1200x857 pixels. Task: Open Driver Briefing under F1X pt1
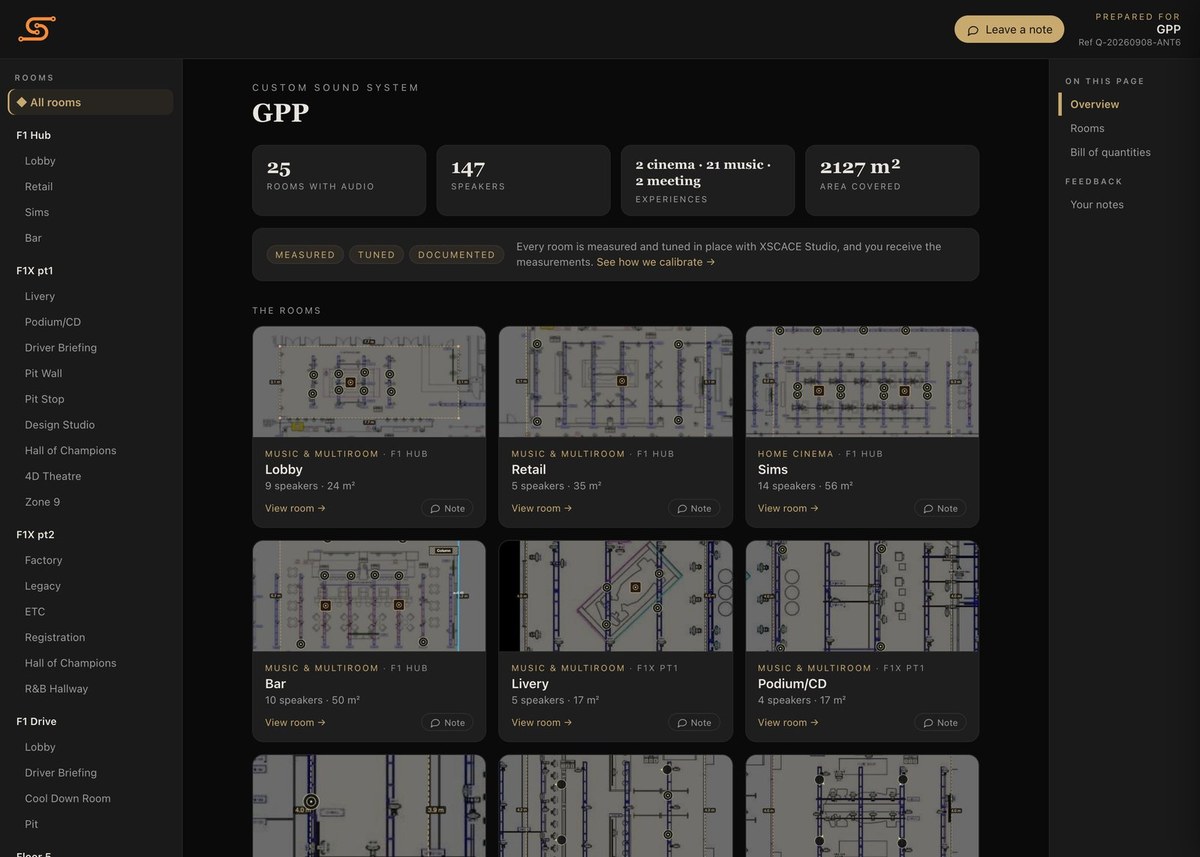(61, 348)
